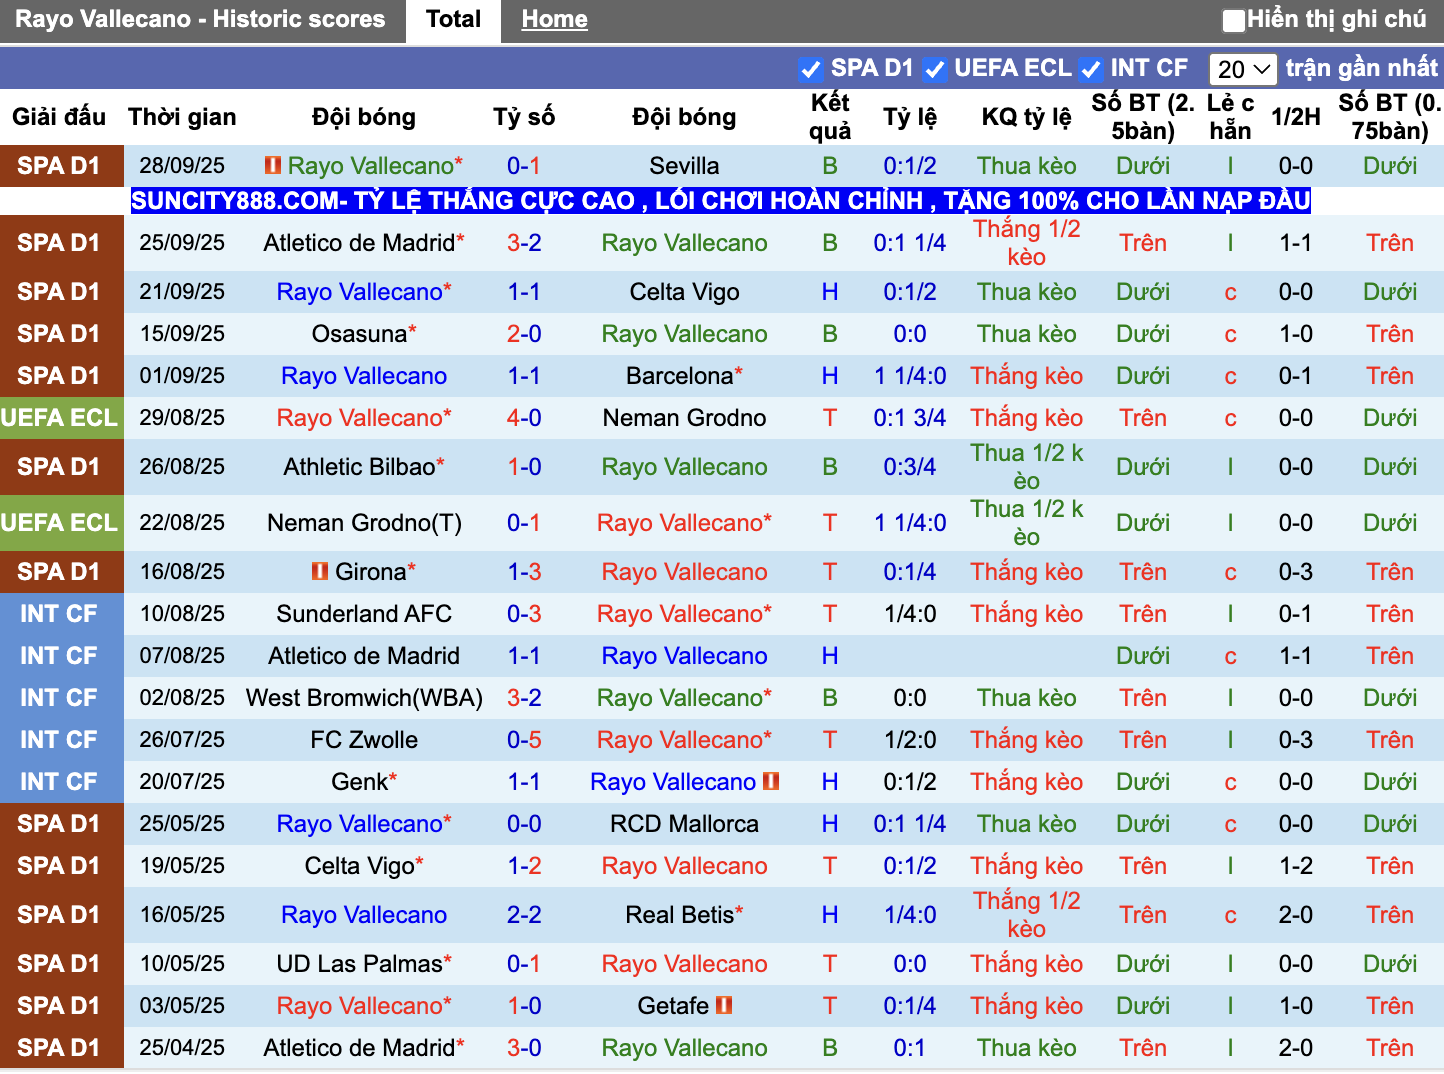Click the red card icon beside Rayo Vallecano 28/09/25
This screenshot has height=1074, width=1444.
coord(272,165)
